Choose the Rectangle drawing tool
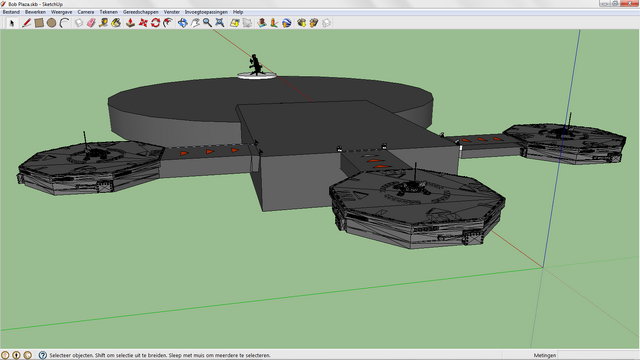 [x=39, y=23]
